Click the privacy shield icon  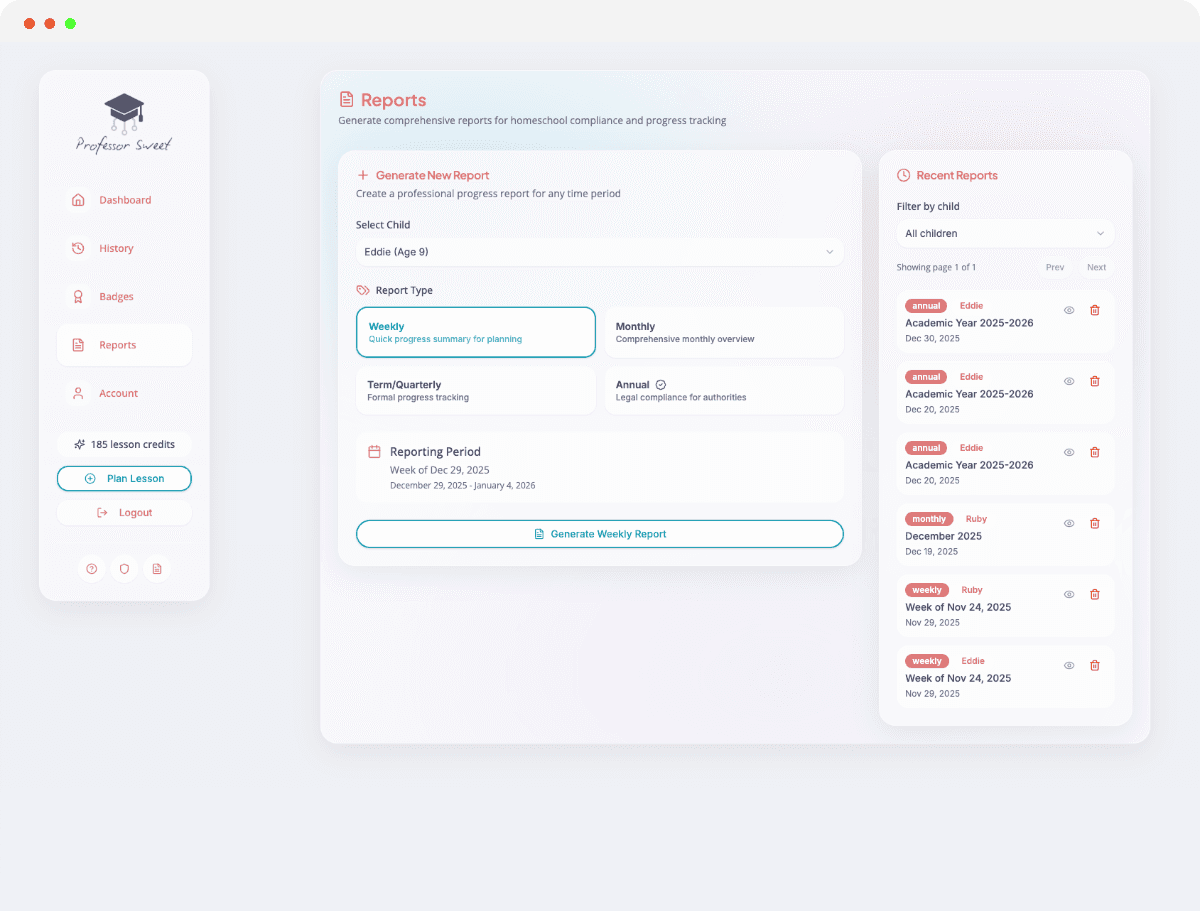[124, 568]
